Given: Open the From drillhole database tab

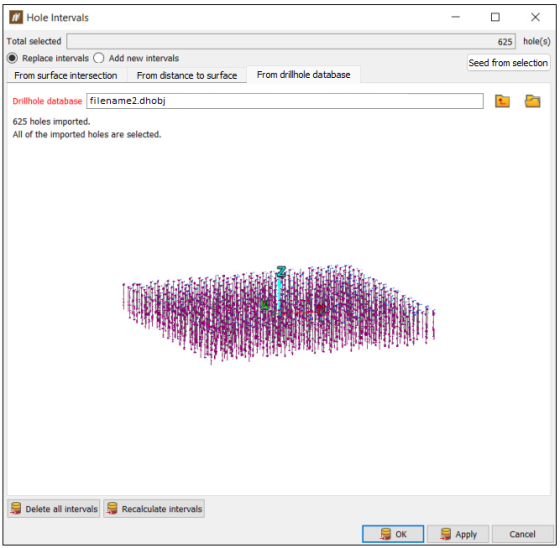Looking at the screenshot, I should [x=304, y=75].
